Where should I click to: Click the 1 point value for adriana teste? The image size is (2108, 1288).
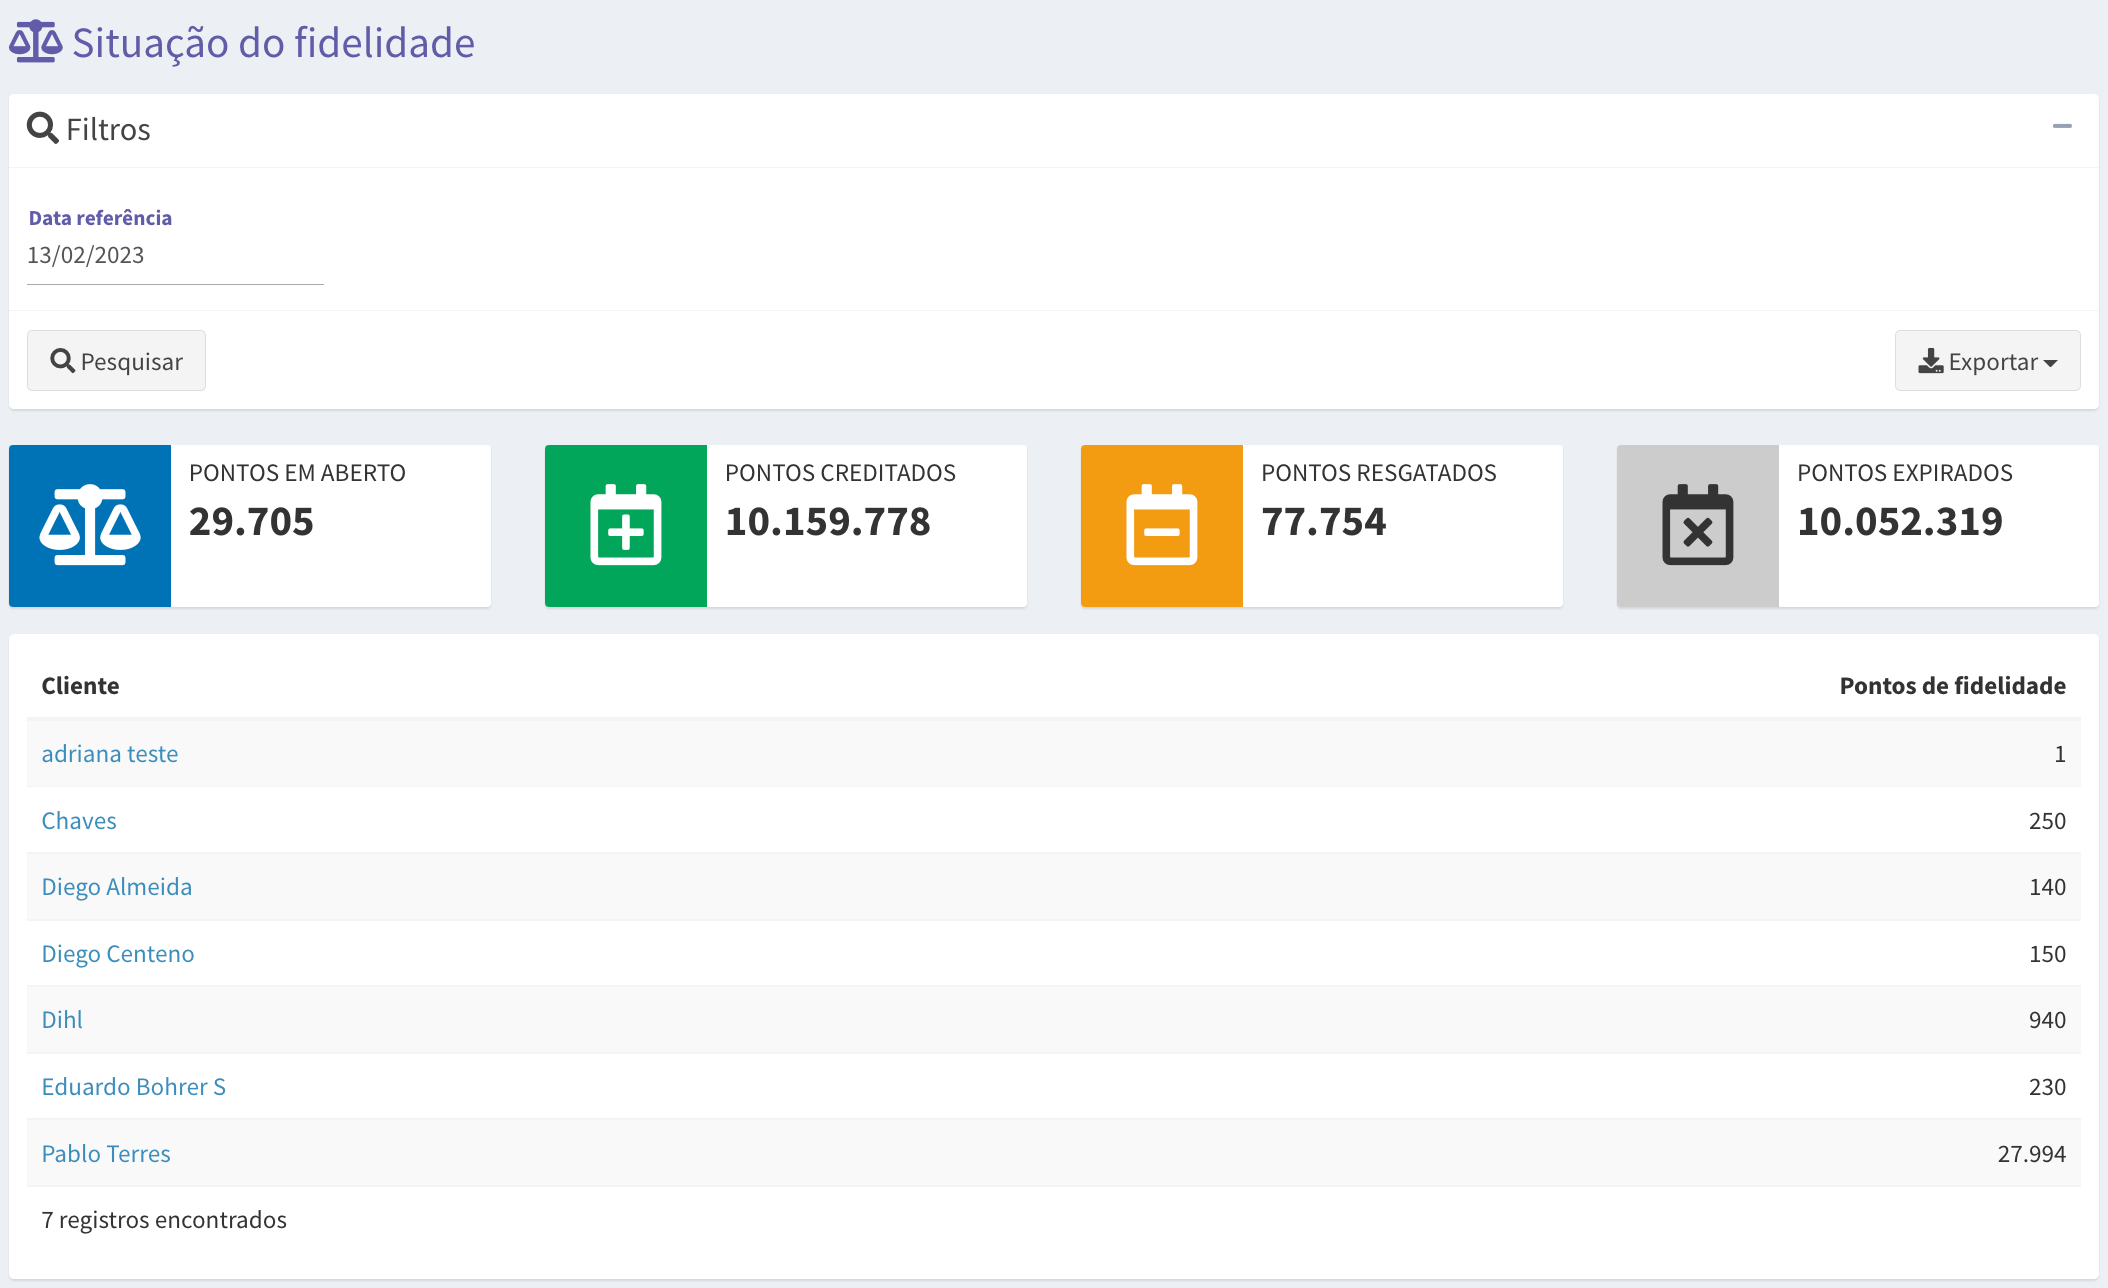click(x=2060, y=754)
